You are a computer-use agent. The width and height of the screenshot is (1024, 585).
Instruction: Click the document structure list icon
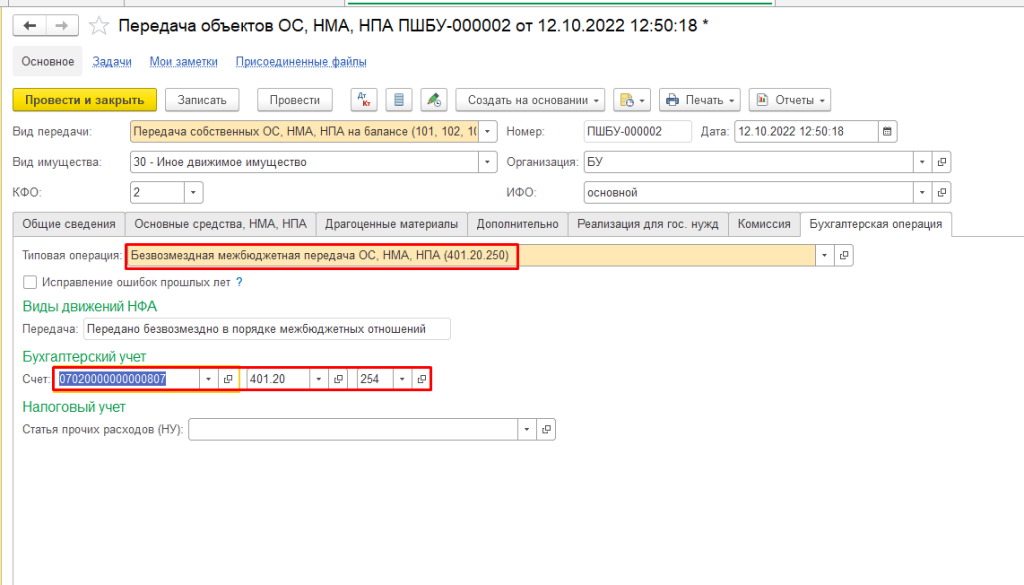click(399, 100)
